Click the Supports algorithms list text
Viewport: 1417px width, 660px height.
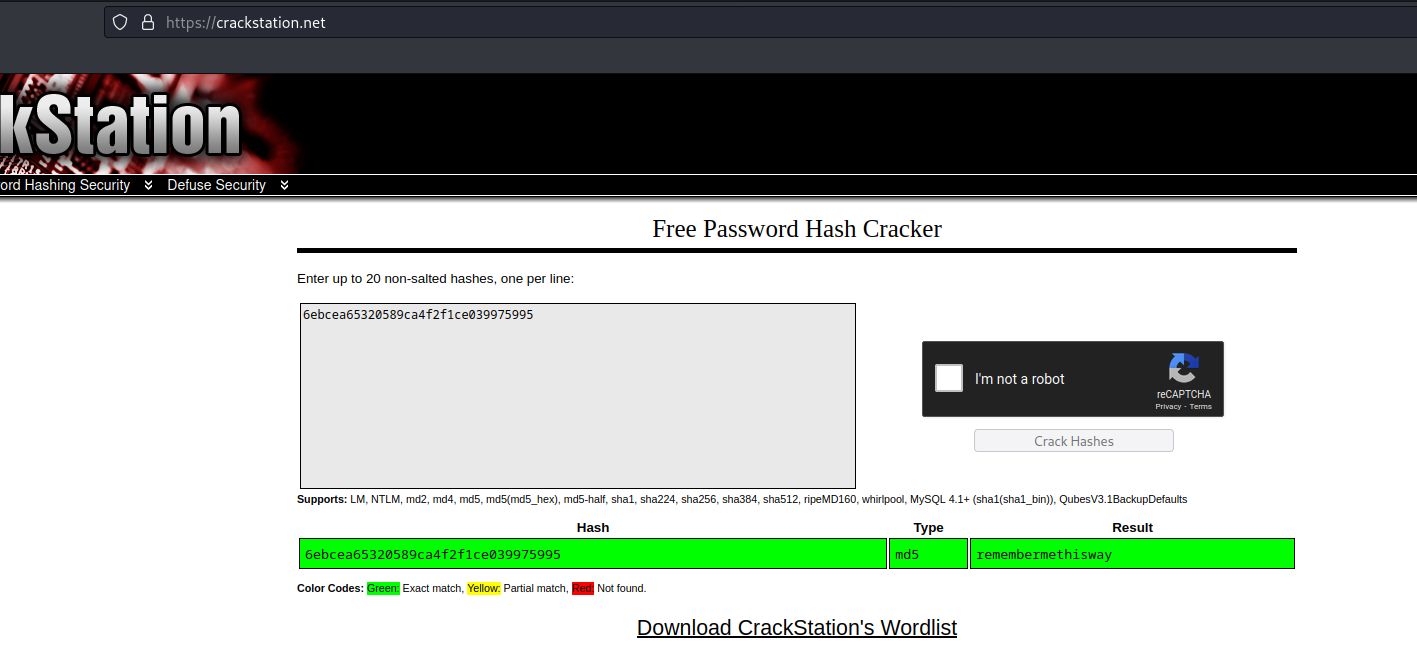pyautogui.click(x=742, y=499)
